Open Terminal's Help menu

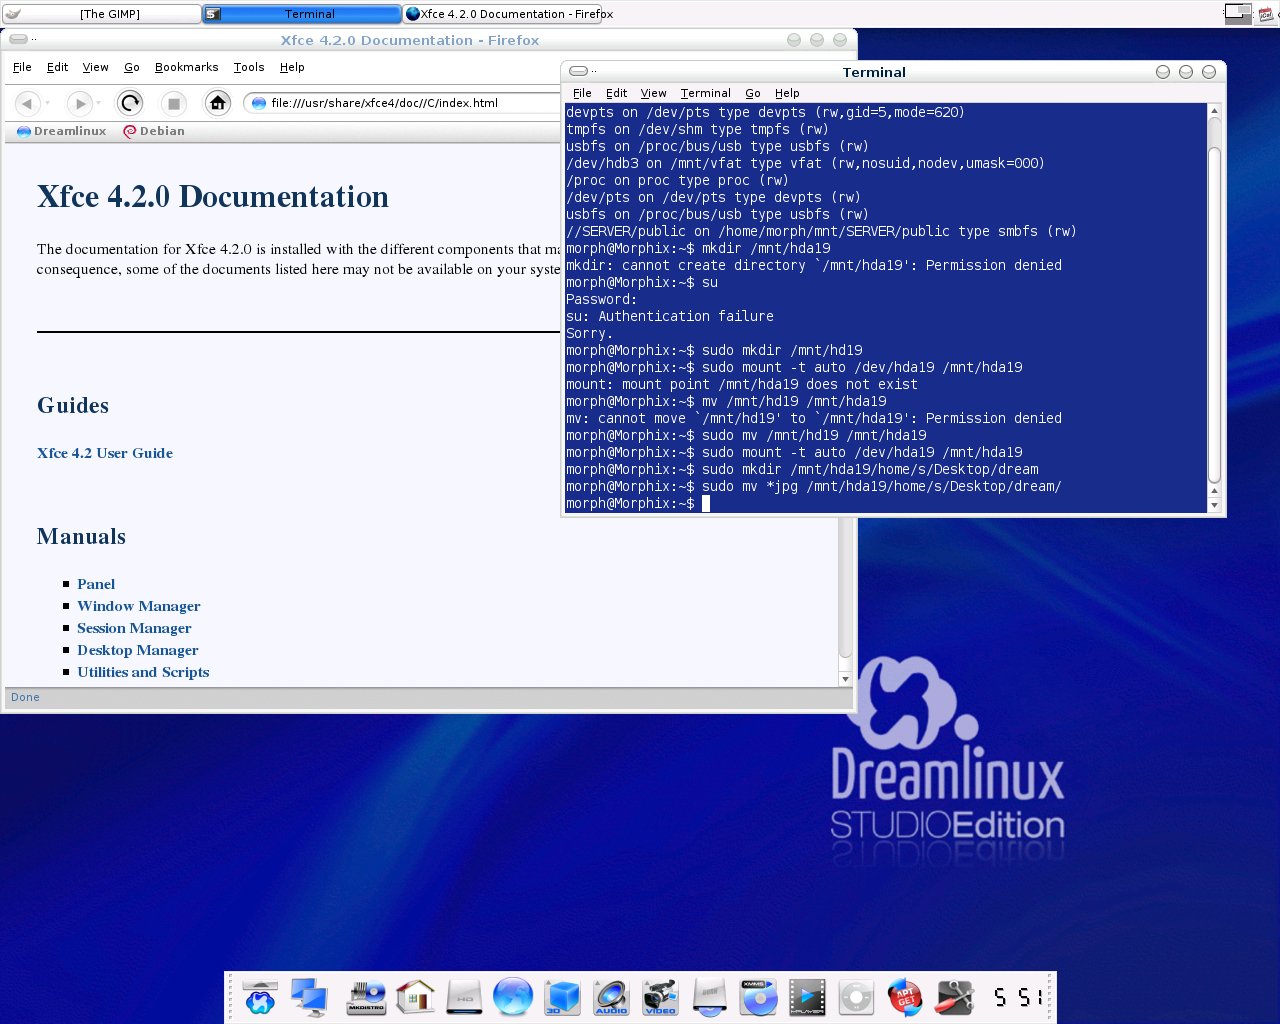(x=788, y=93)
